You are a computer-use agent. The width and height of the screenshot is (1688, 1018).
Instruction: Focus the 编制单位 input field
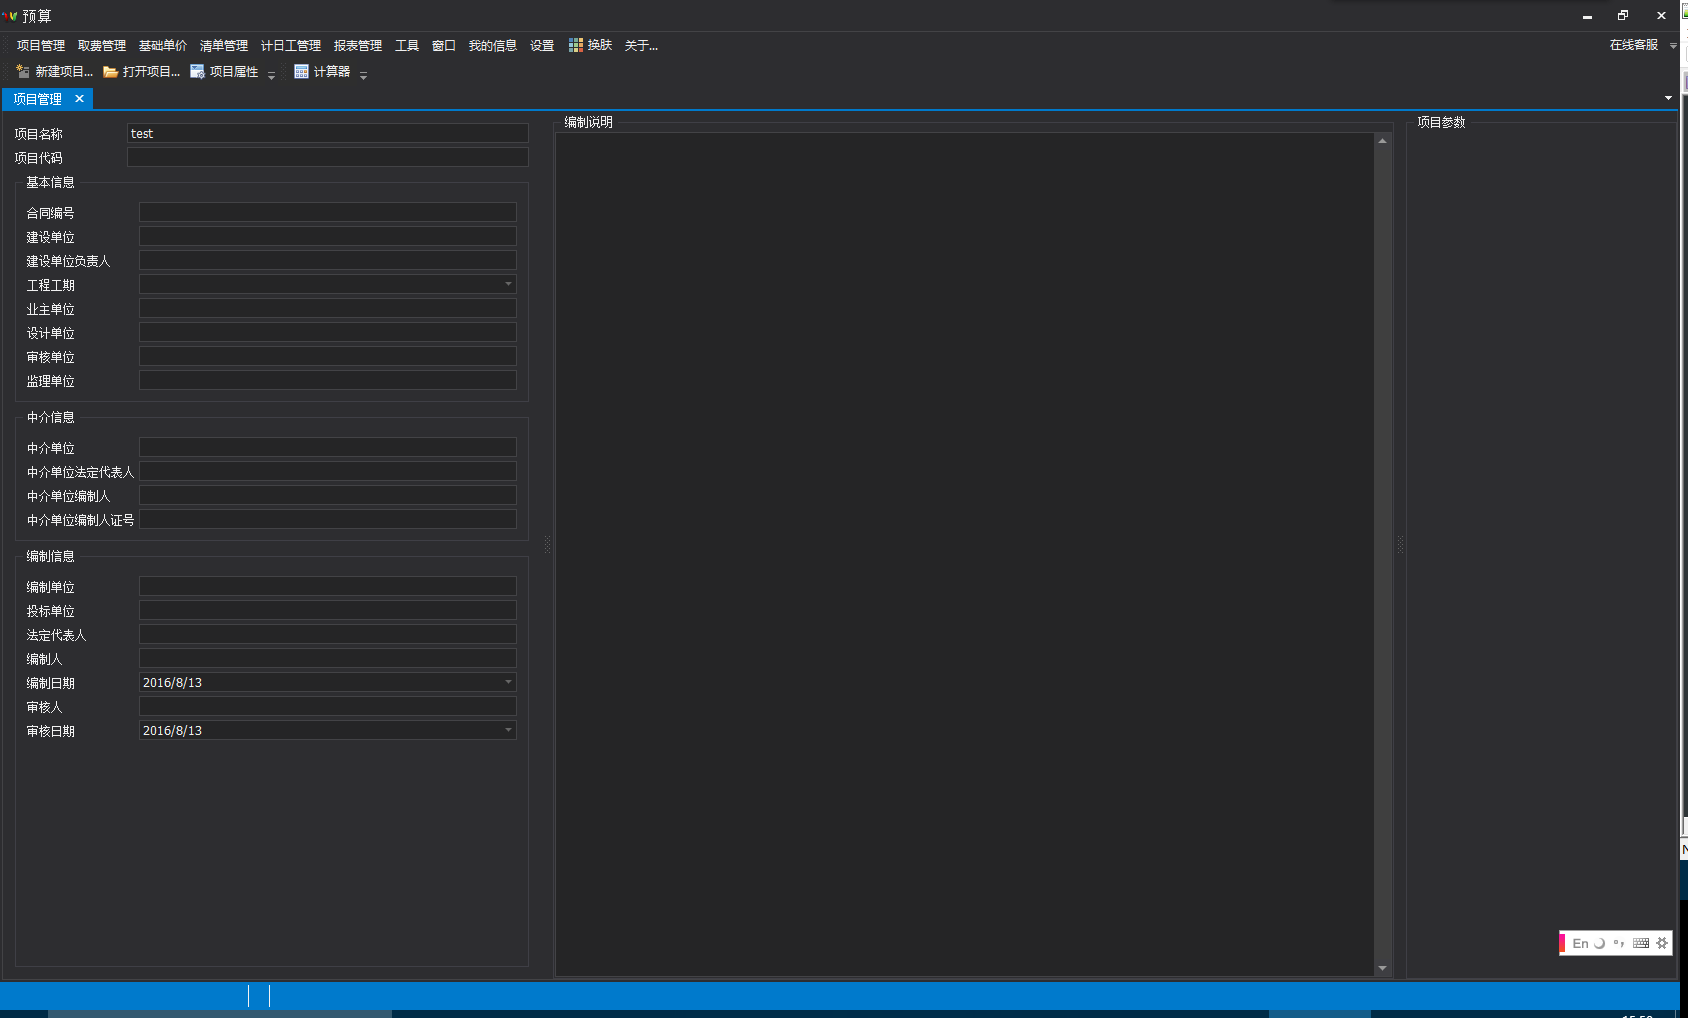(x=328, y=586)
